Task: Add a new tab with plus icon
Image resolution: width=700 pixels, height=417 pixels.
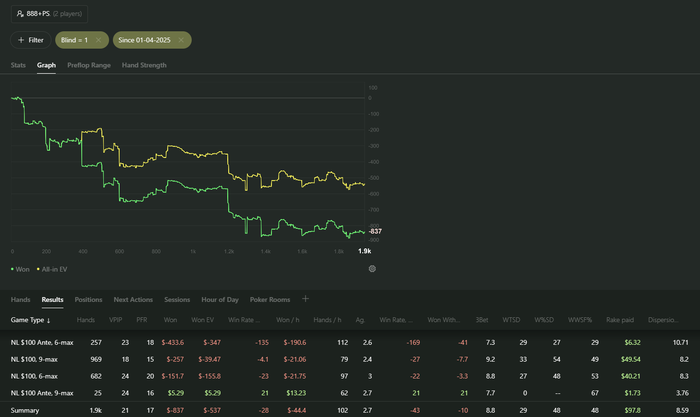Action: click(x=306, y=298)
